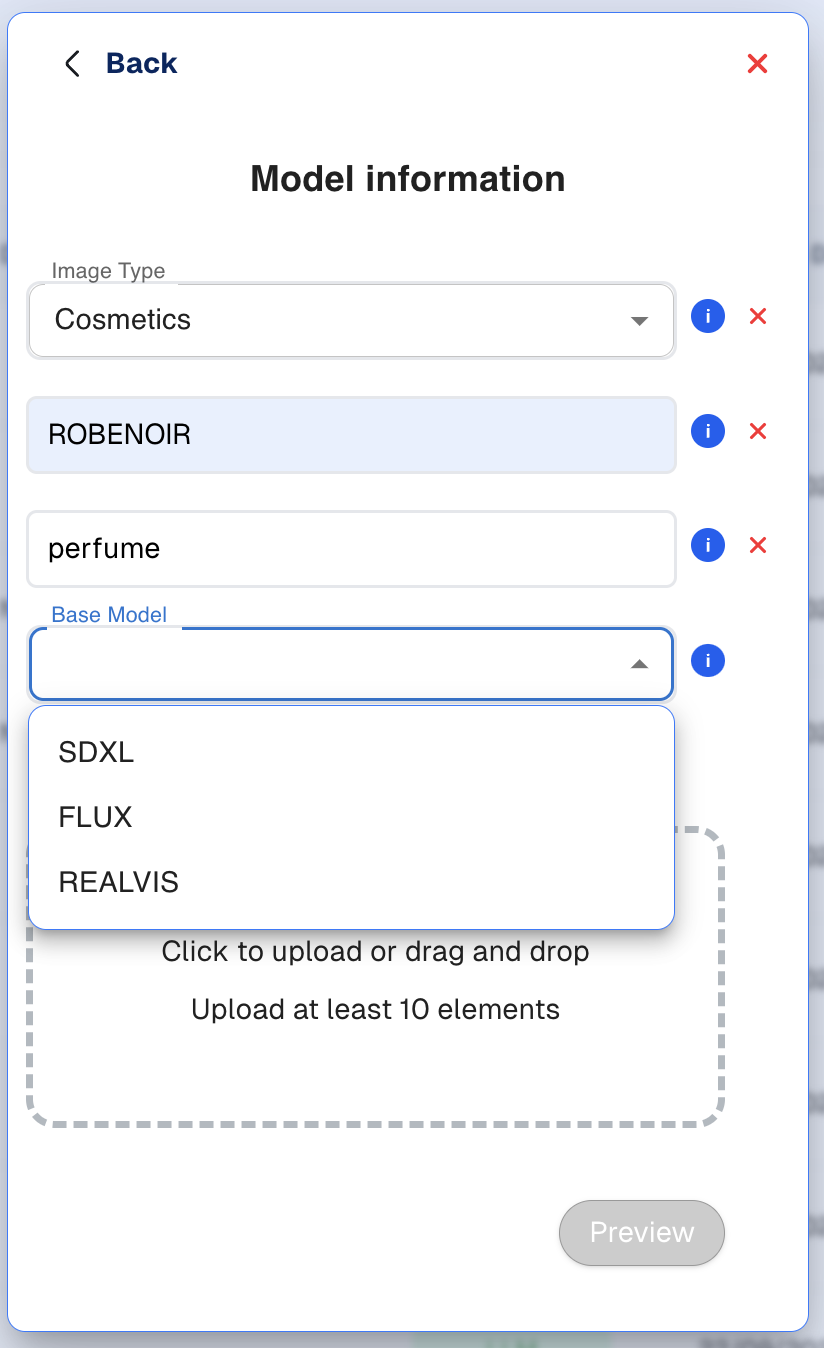
Task: Clear the ROBENOIR field using red X
Action: point(758,431)
